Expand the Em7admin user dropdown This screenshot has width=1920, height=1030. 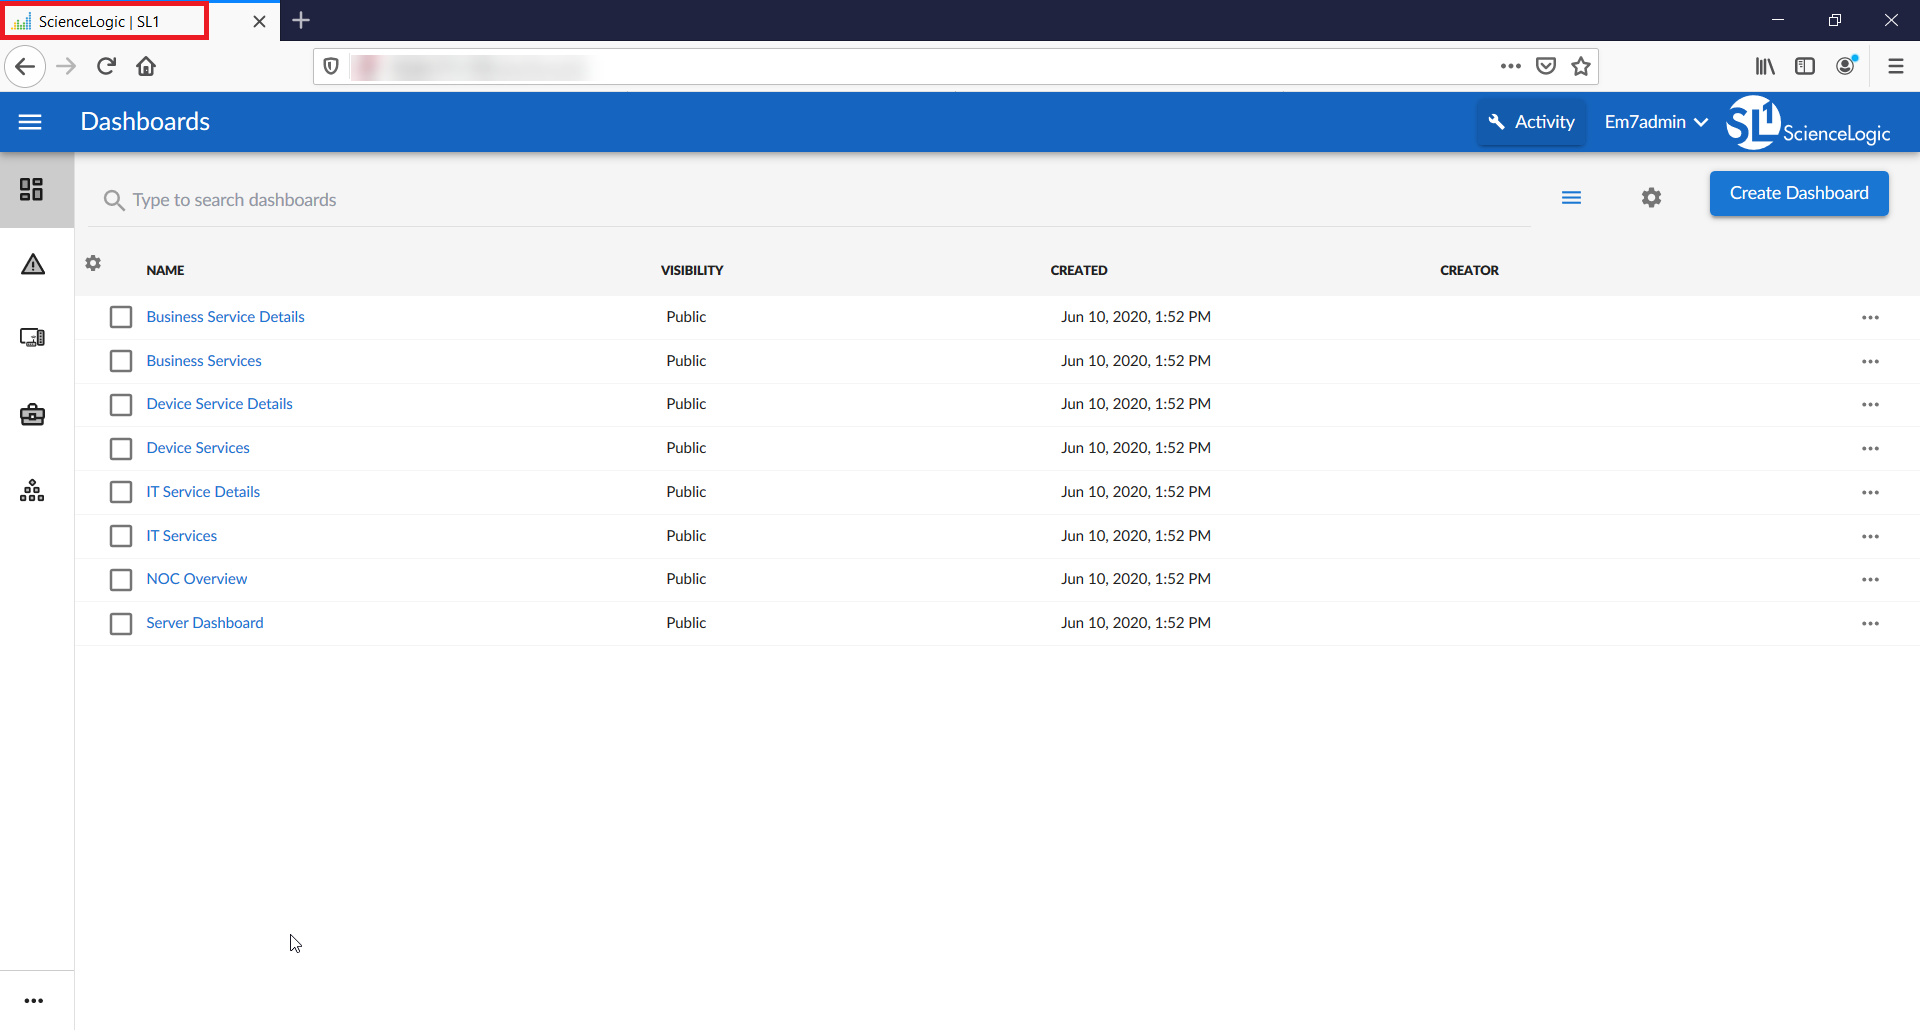click(x=1655, y=122)
